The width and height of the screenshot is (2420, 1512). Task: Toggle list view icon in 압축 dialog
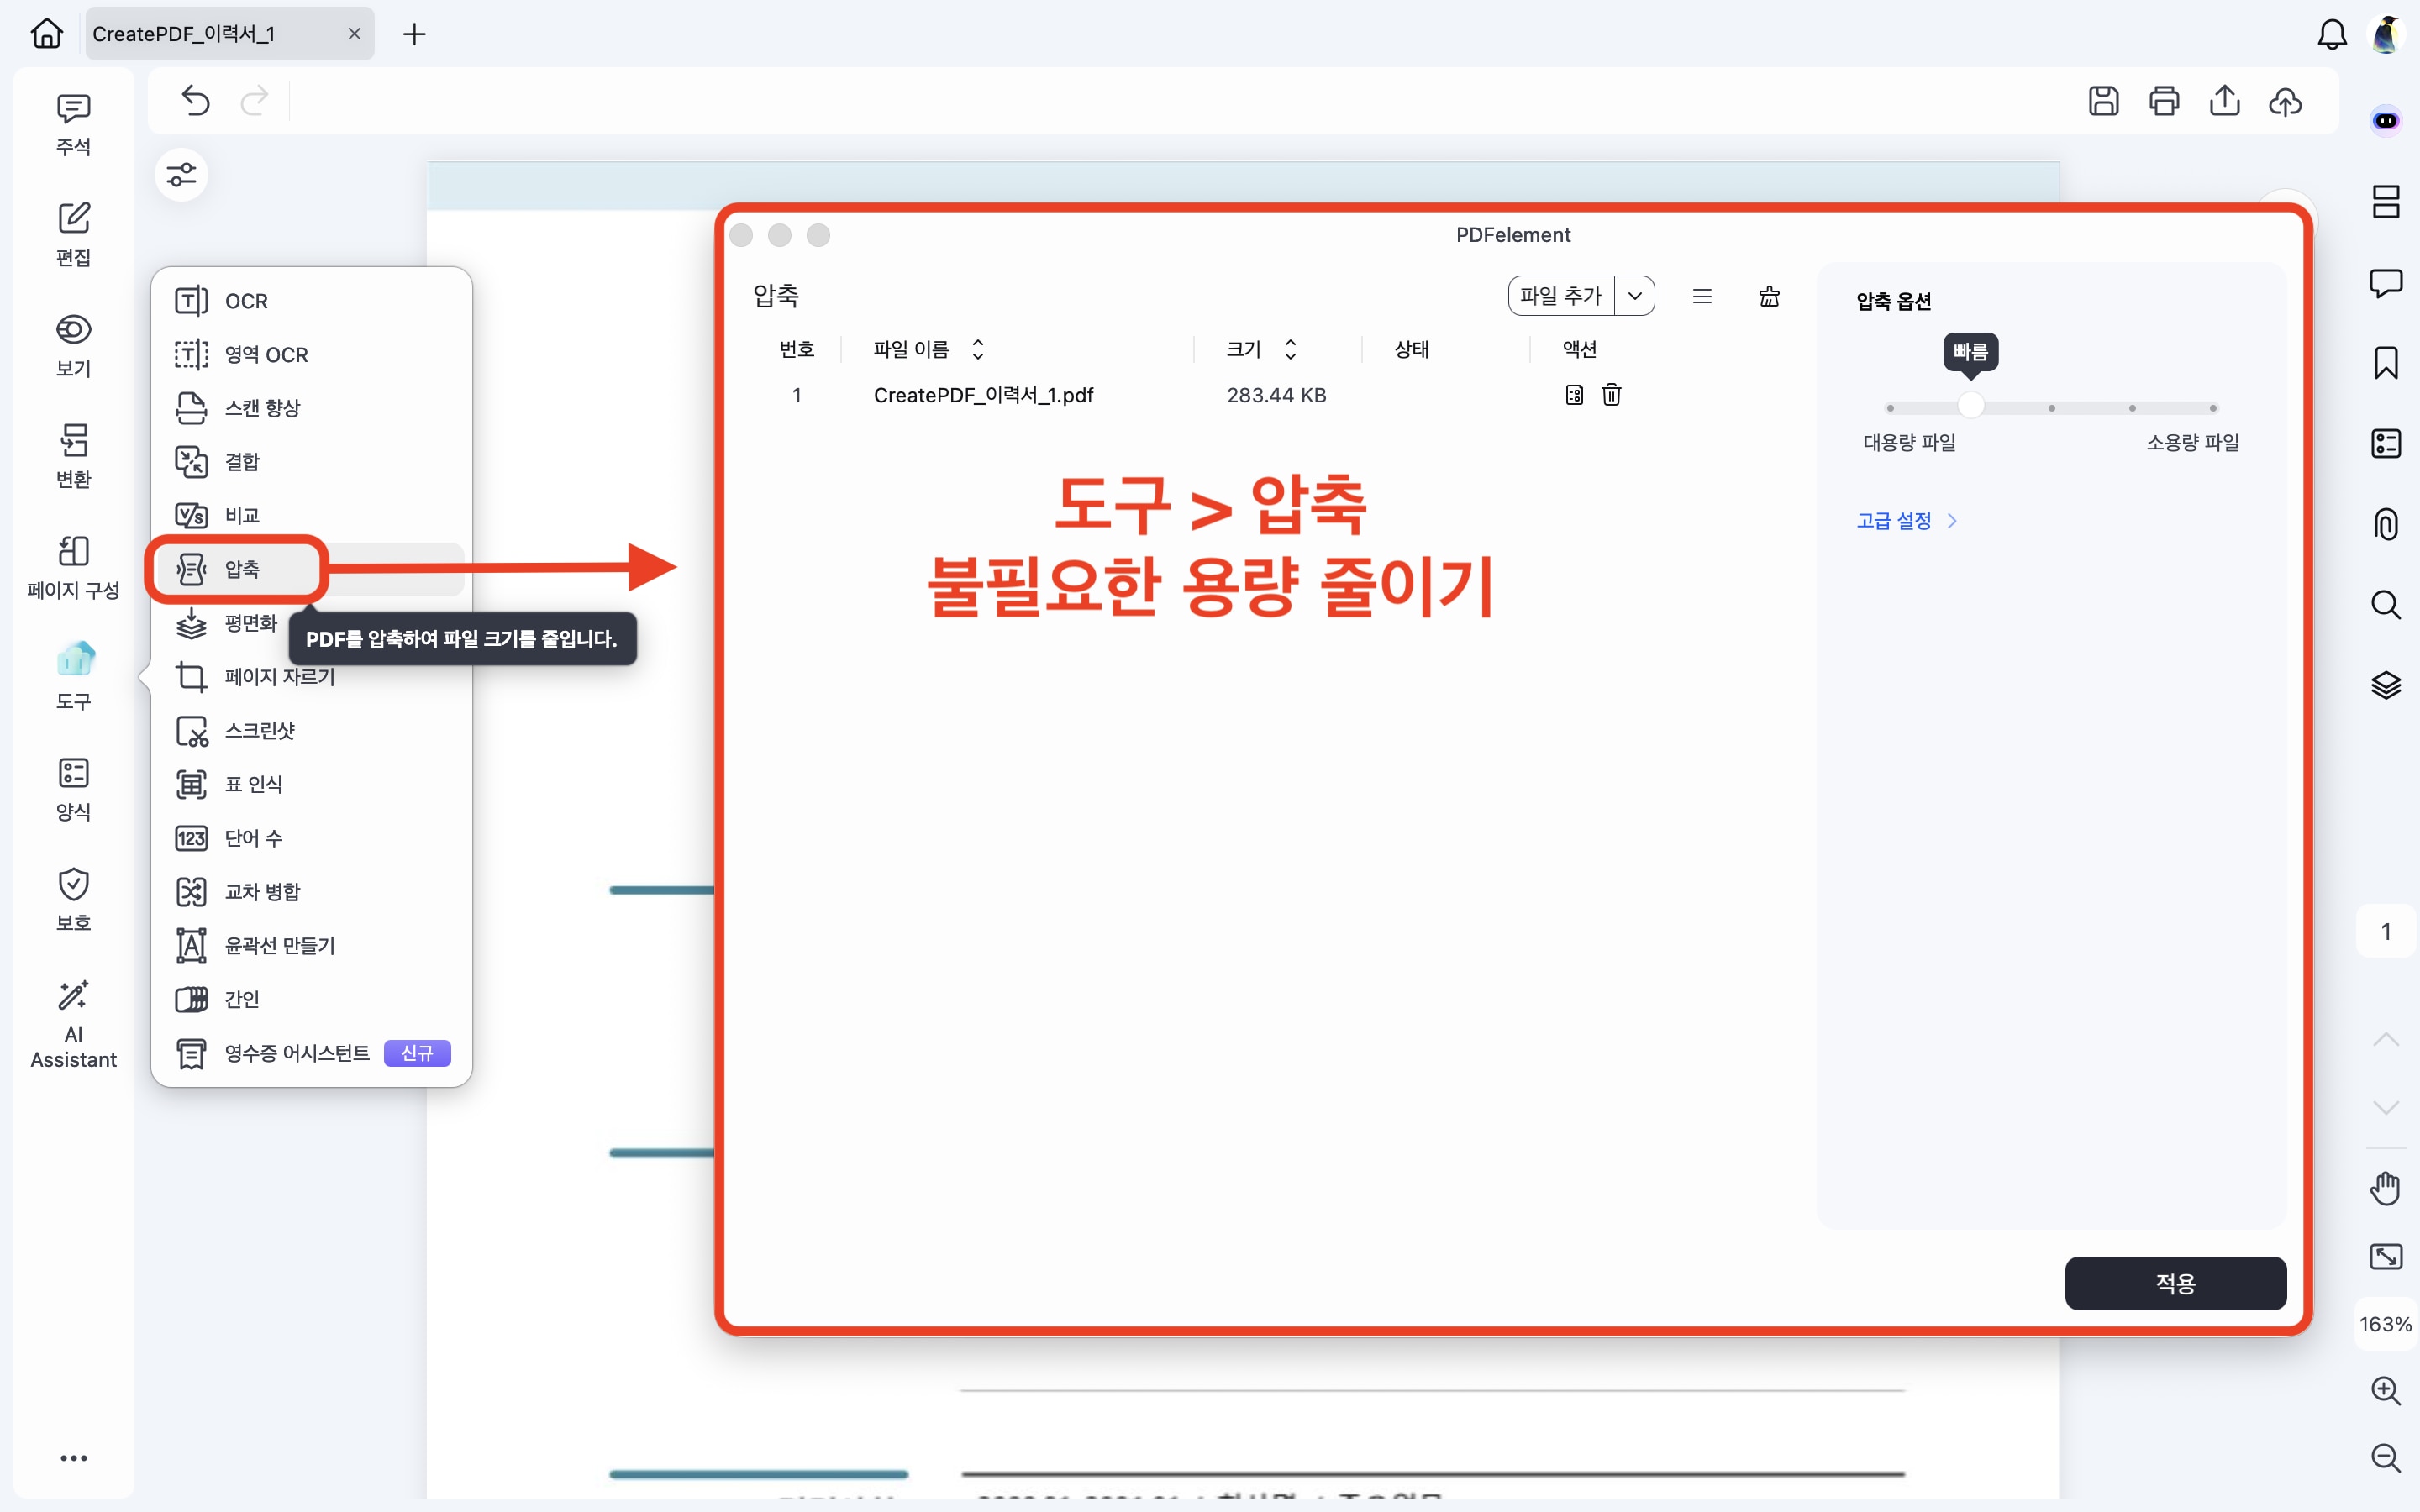[1702, 296]
